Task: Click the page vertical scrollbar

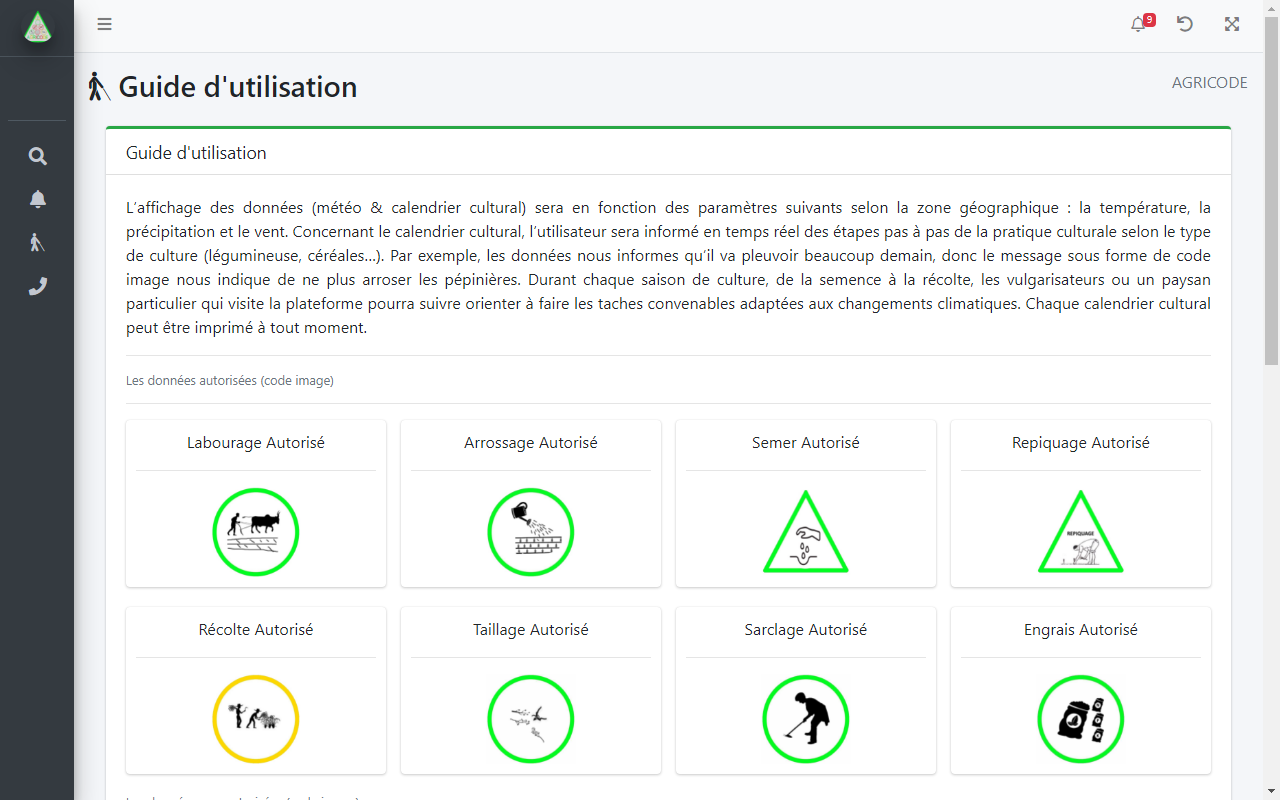Action: (1271, 200)
